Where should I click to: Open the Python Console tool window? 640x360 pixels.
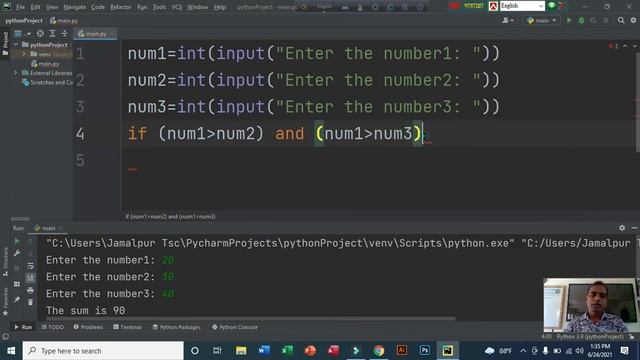[x=235, y=327]
